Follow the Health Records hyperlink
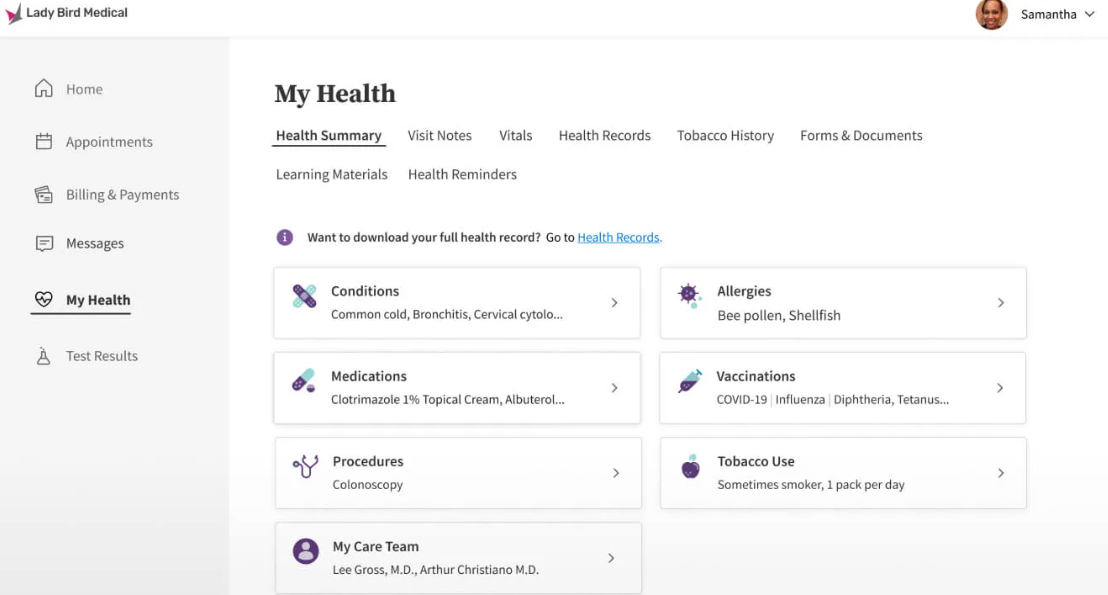1108x595 pixels. pyautogui.click(x=619, y=238)
